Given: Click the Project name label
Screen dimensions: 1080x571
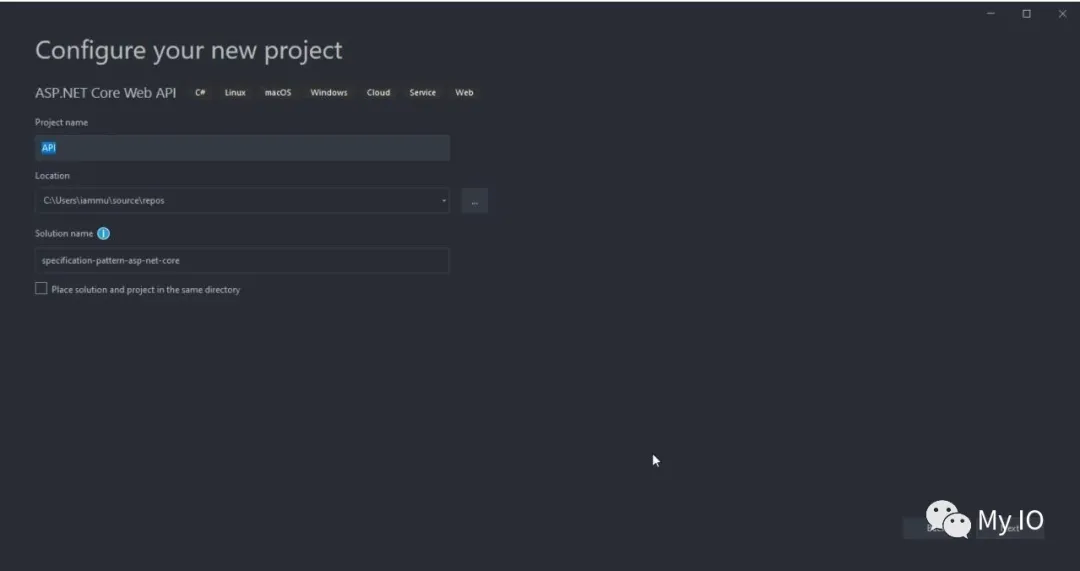Looking at the screenshot, I should pyautogui.click(x=61, y=122).
